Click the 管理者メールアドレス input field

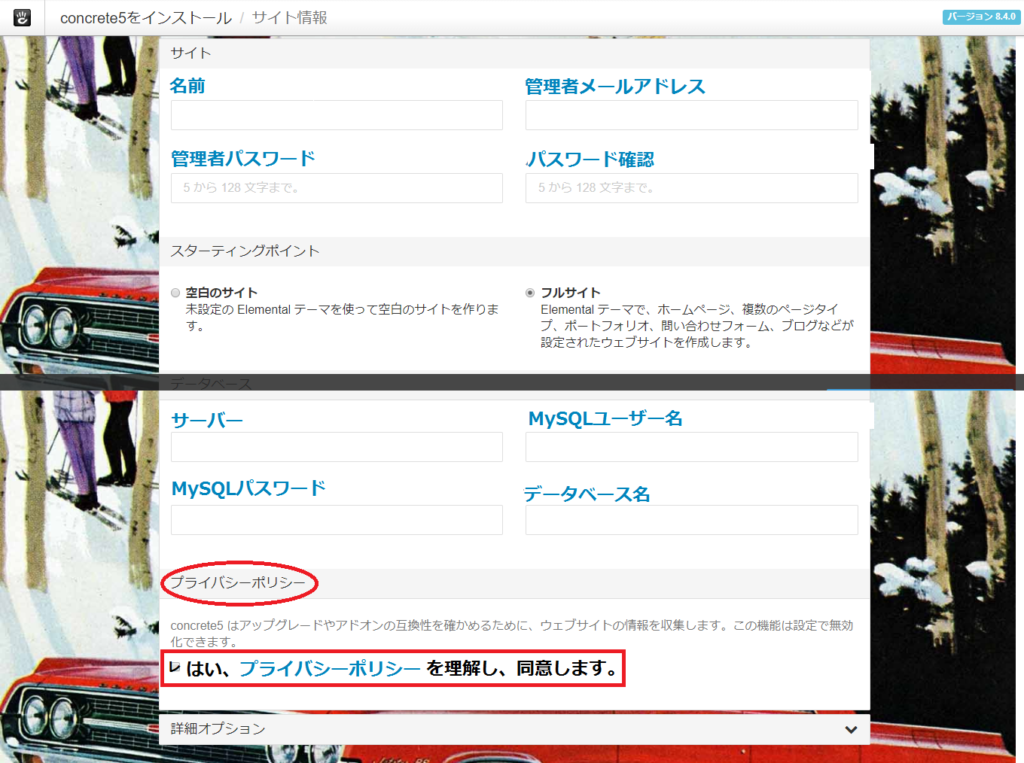pyautogui.click(x=691, y=116)
